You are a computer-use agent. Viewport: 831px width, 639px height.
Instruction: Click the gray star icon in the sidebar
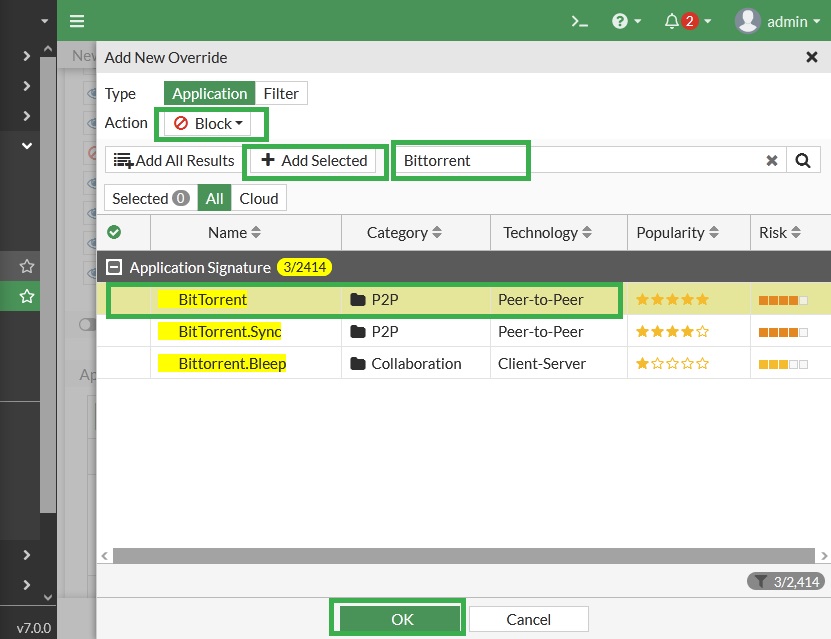coord(26,266)
